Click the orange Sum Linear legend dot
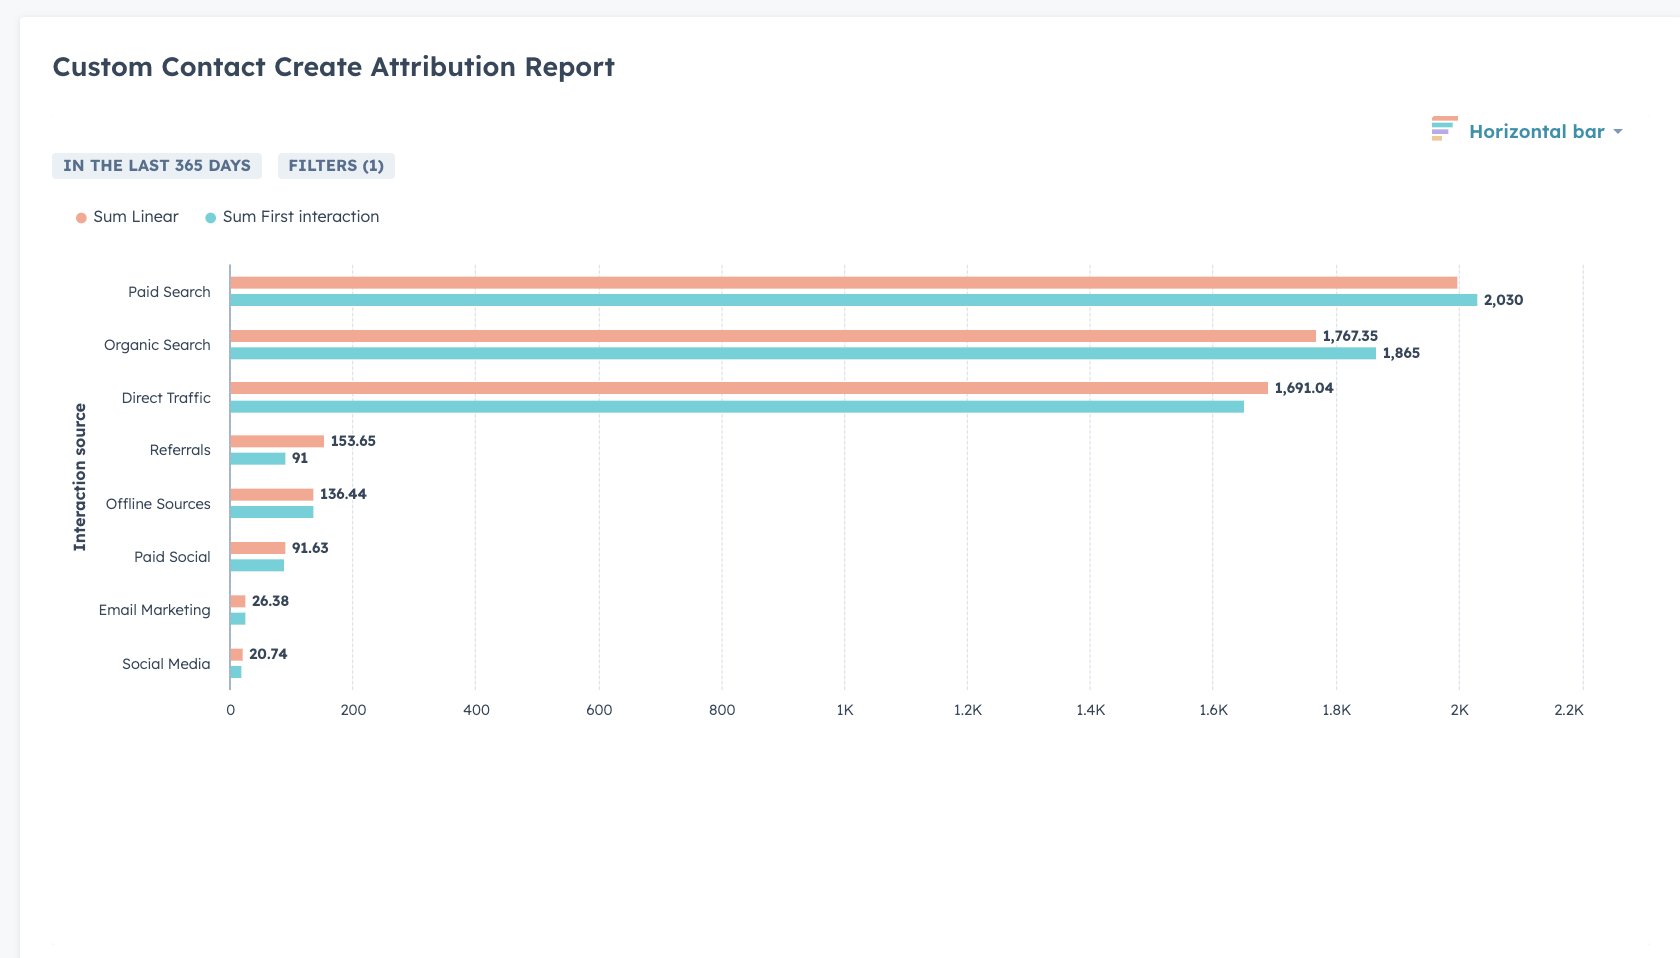 (81, 218)
